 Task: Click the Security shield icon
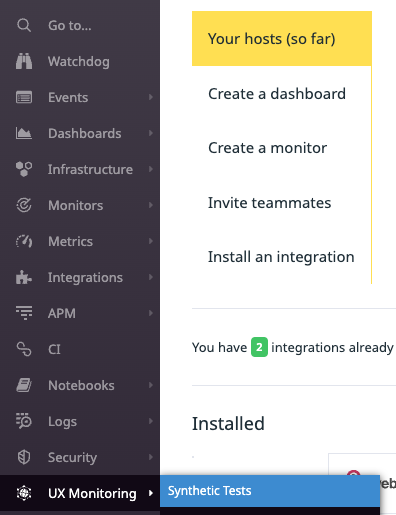[24, 457]
